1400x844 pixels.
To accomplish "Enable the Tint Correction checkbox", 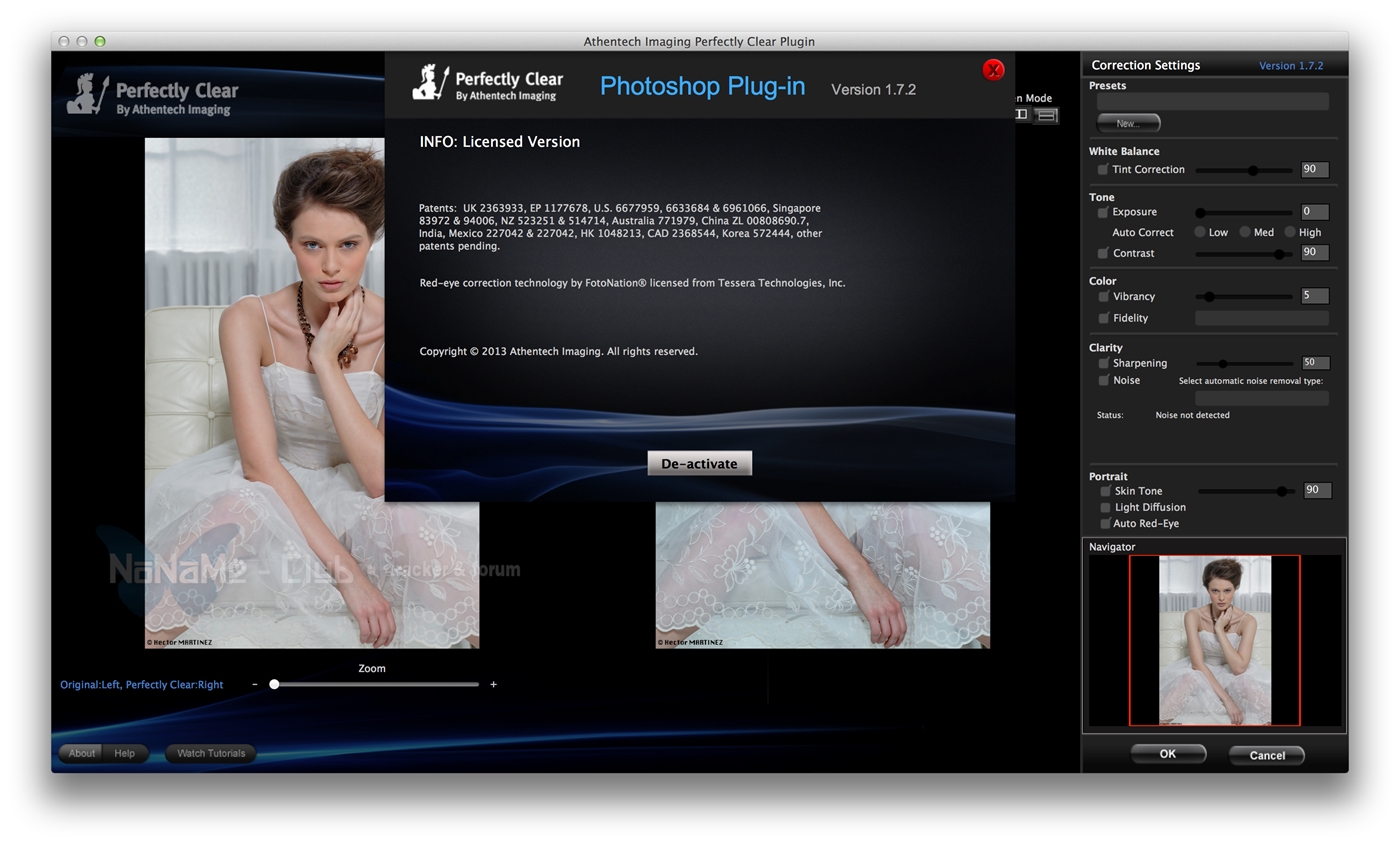I will click(1103, 170).
